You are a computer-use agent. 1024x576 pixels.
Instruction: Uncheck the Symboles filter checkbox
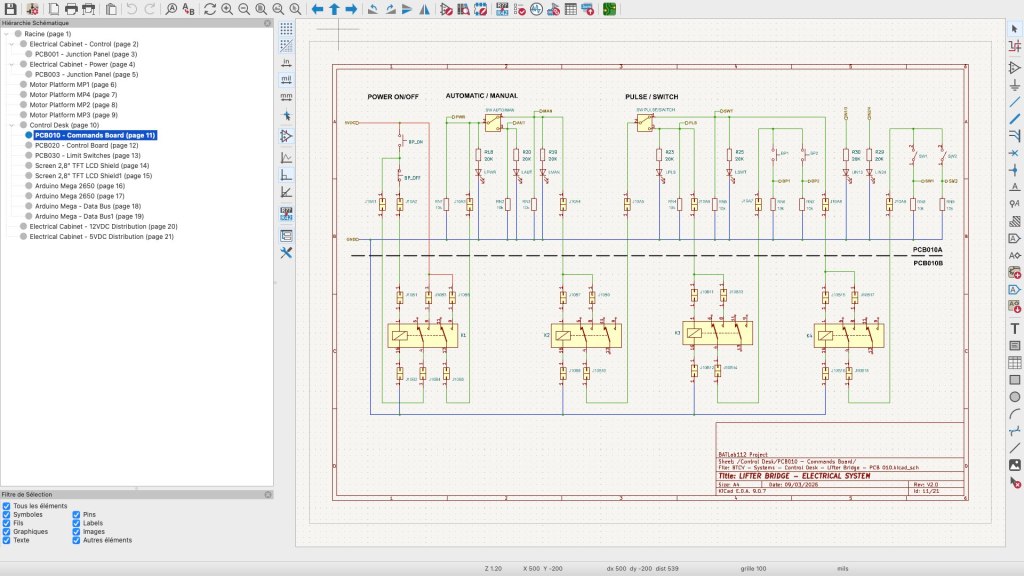[7, 515]
